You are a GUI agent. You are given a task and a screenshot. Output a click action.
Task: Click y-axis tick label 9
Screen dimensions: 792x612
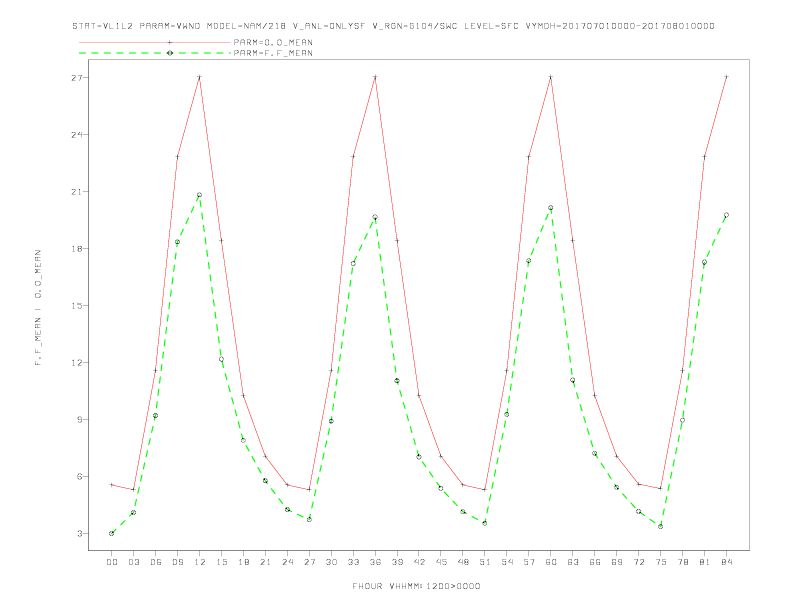[79, 420]
